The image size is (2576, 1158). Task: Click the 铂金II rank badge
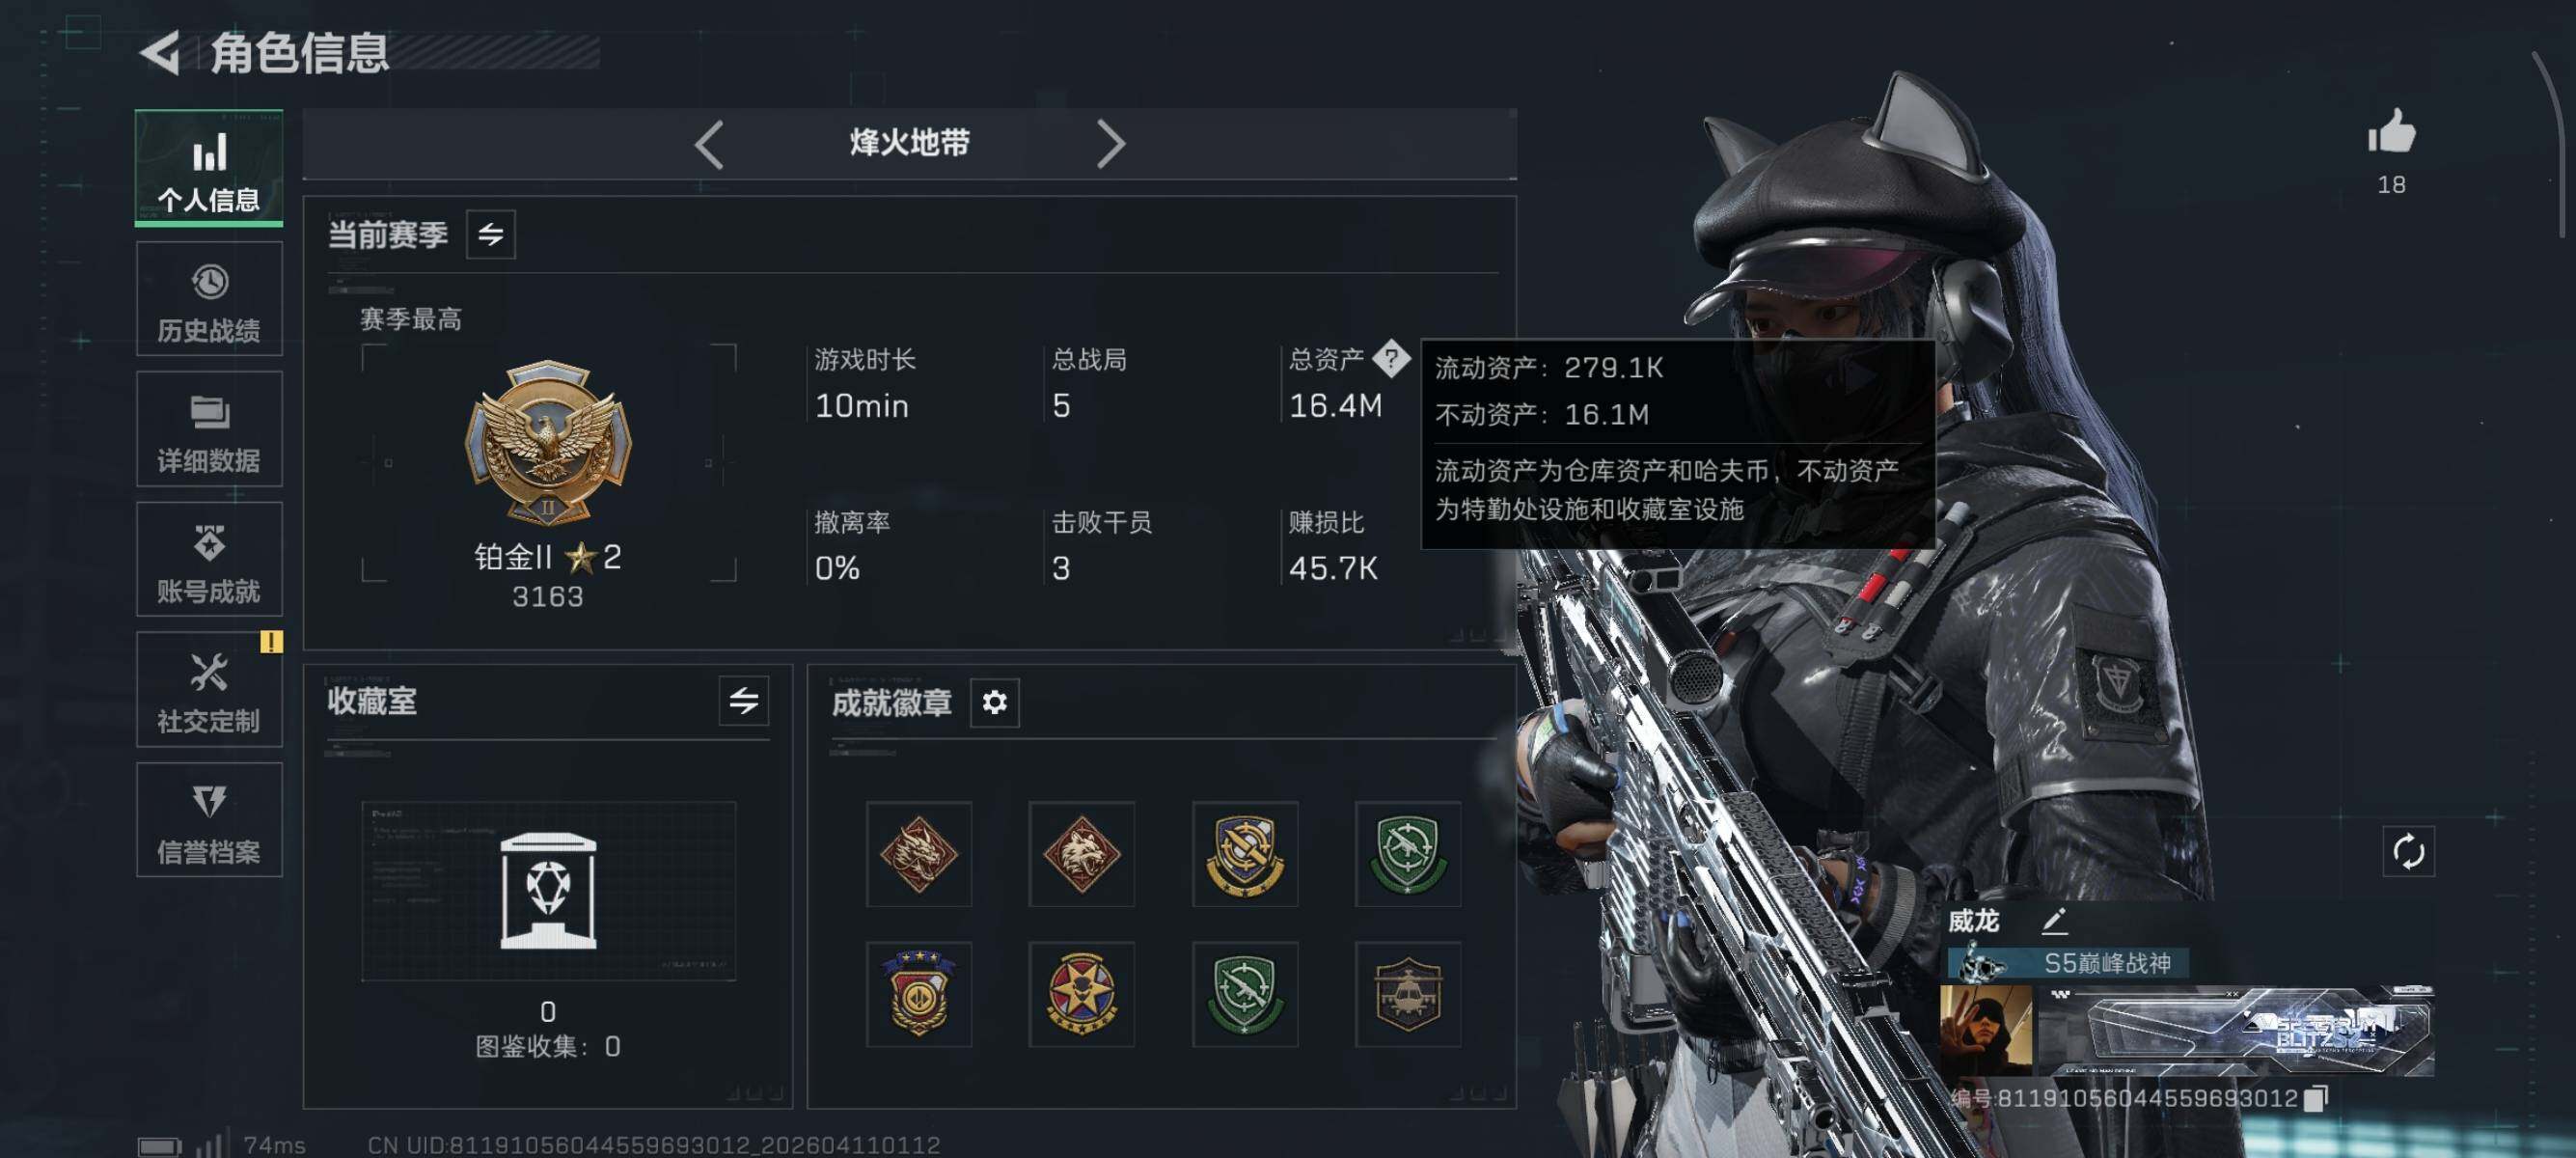coord(548,442)
